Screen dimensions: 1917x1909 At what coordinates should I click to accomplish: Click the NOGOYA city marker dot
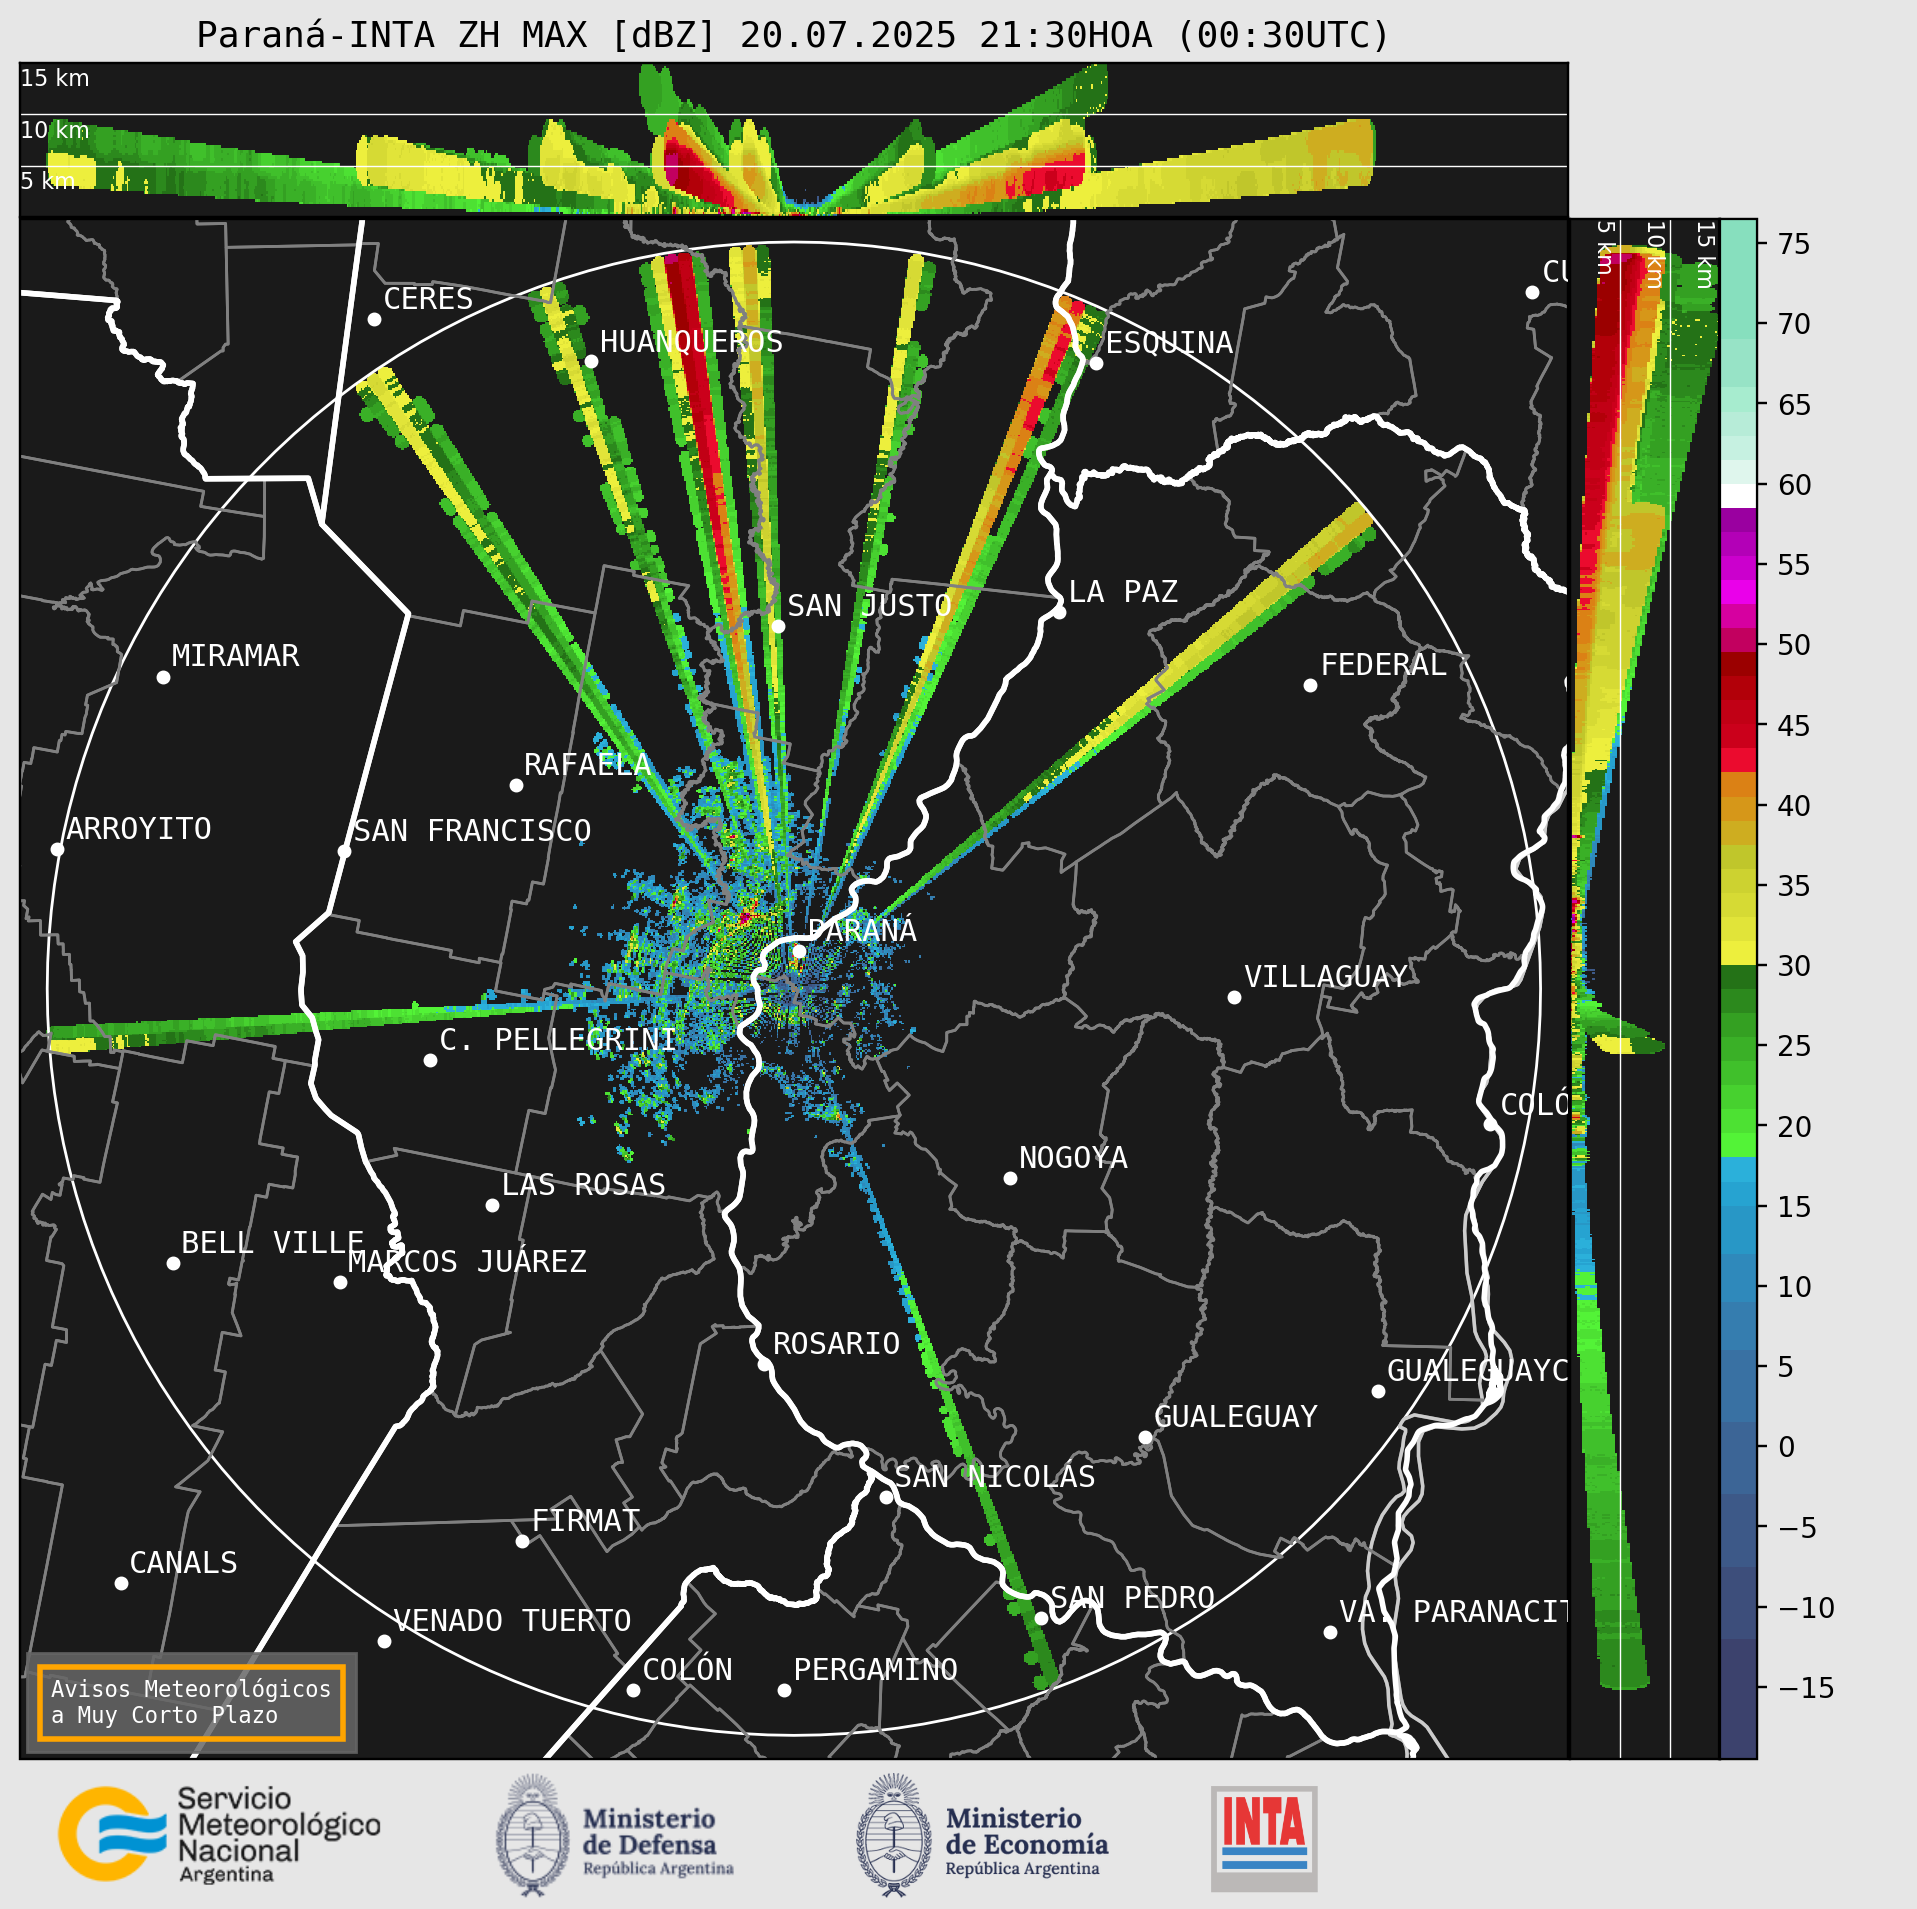coord(1010,1178)
